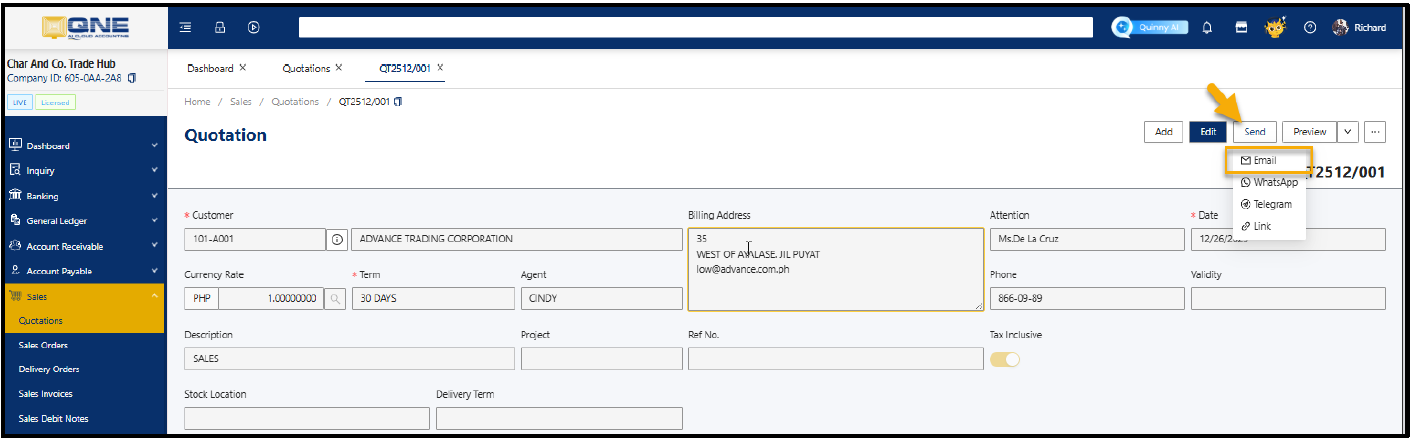This screenshot has width=1415, height=442.
Task: Go to Home in the breadcrumb
Action: 197,102
